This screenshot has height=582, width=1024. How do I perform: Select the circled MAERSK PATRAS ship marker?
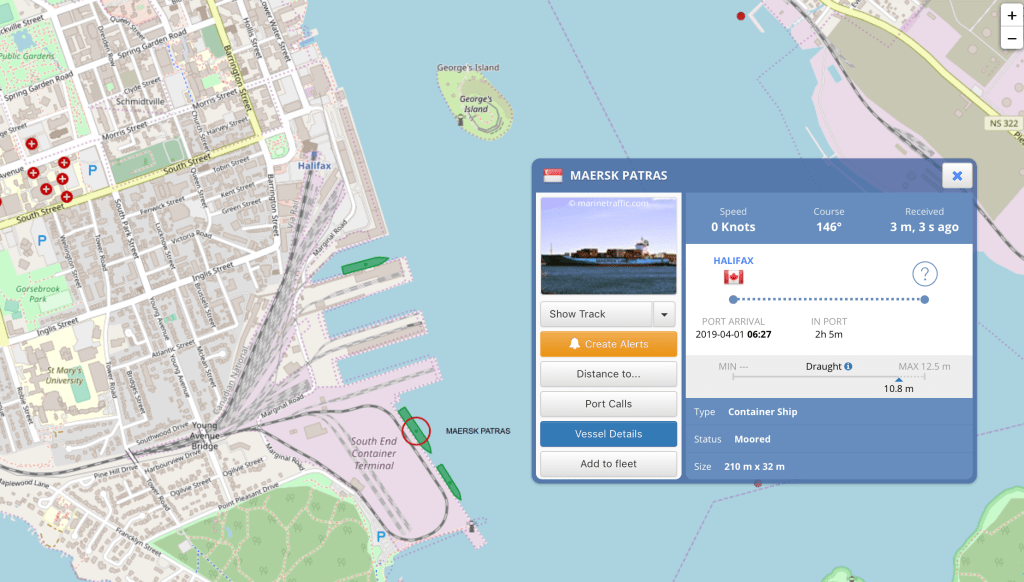pos(415,431)
